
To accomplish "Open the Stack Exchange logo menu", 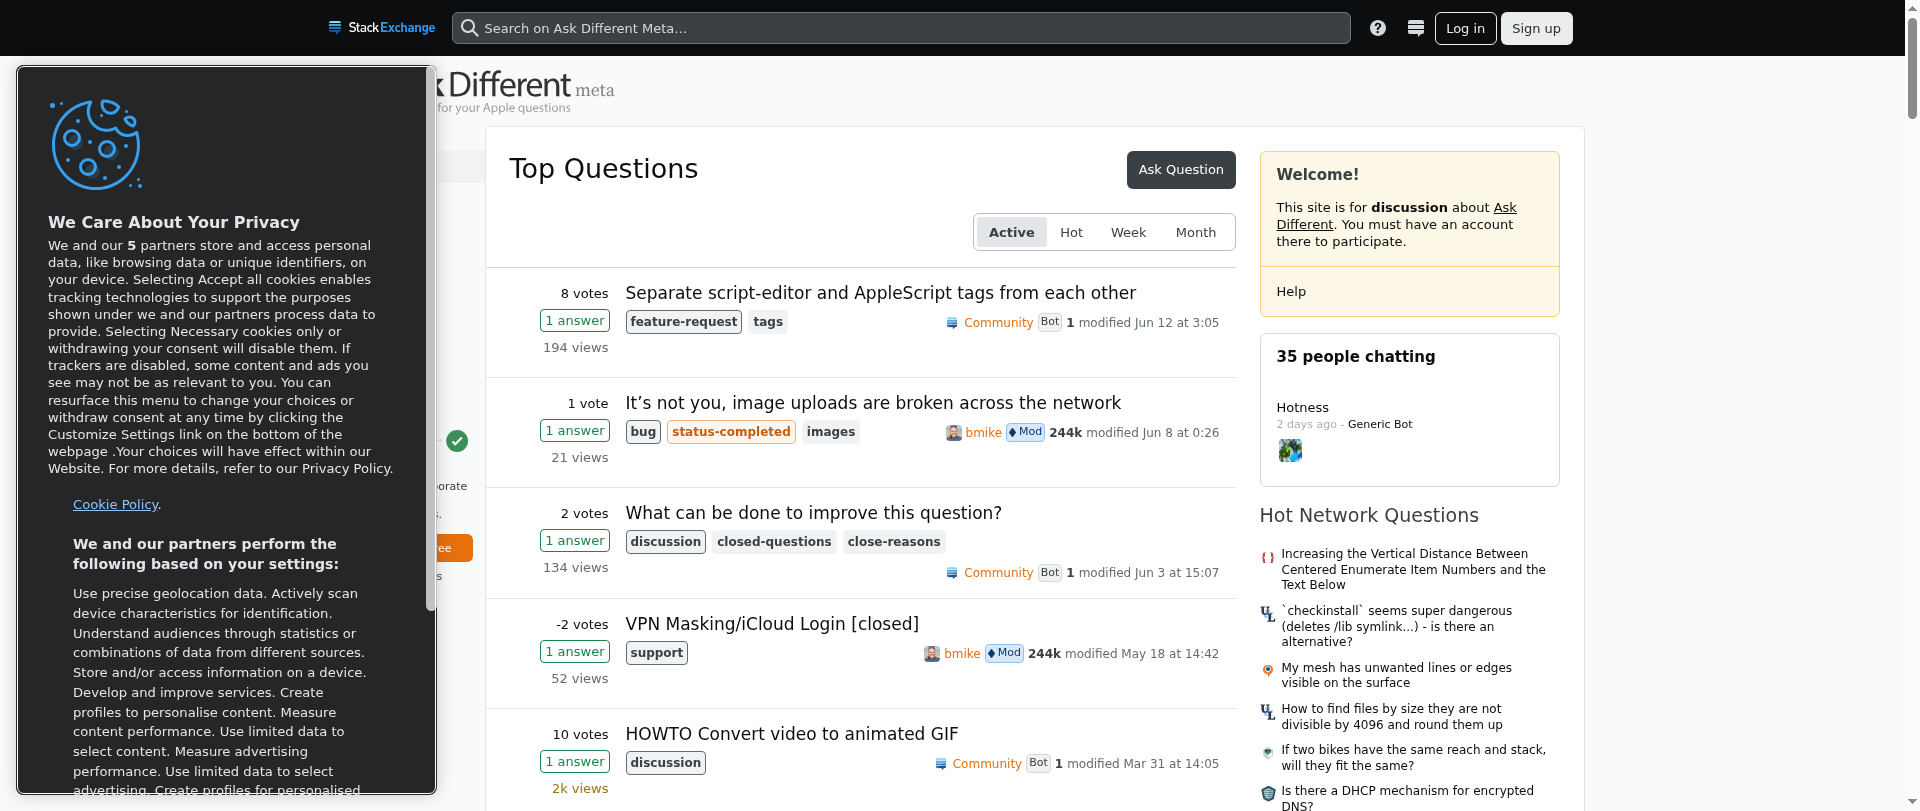I will click(382, 28).
